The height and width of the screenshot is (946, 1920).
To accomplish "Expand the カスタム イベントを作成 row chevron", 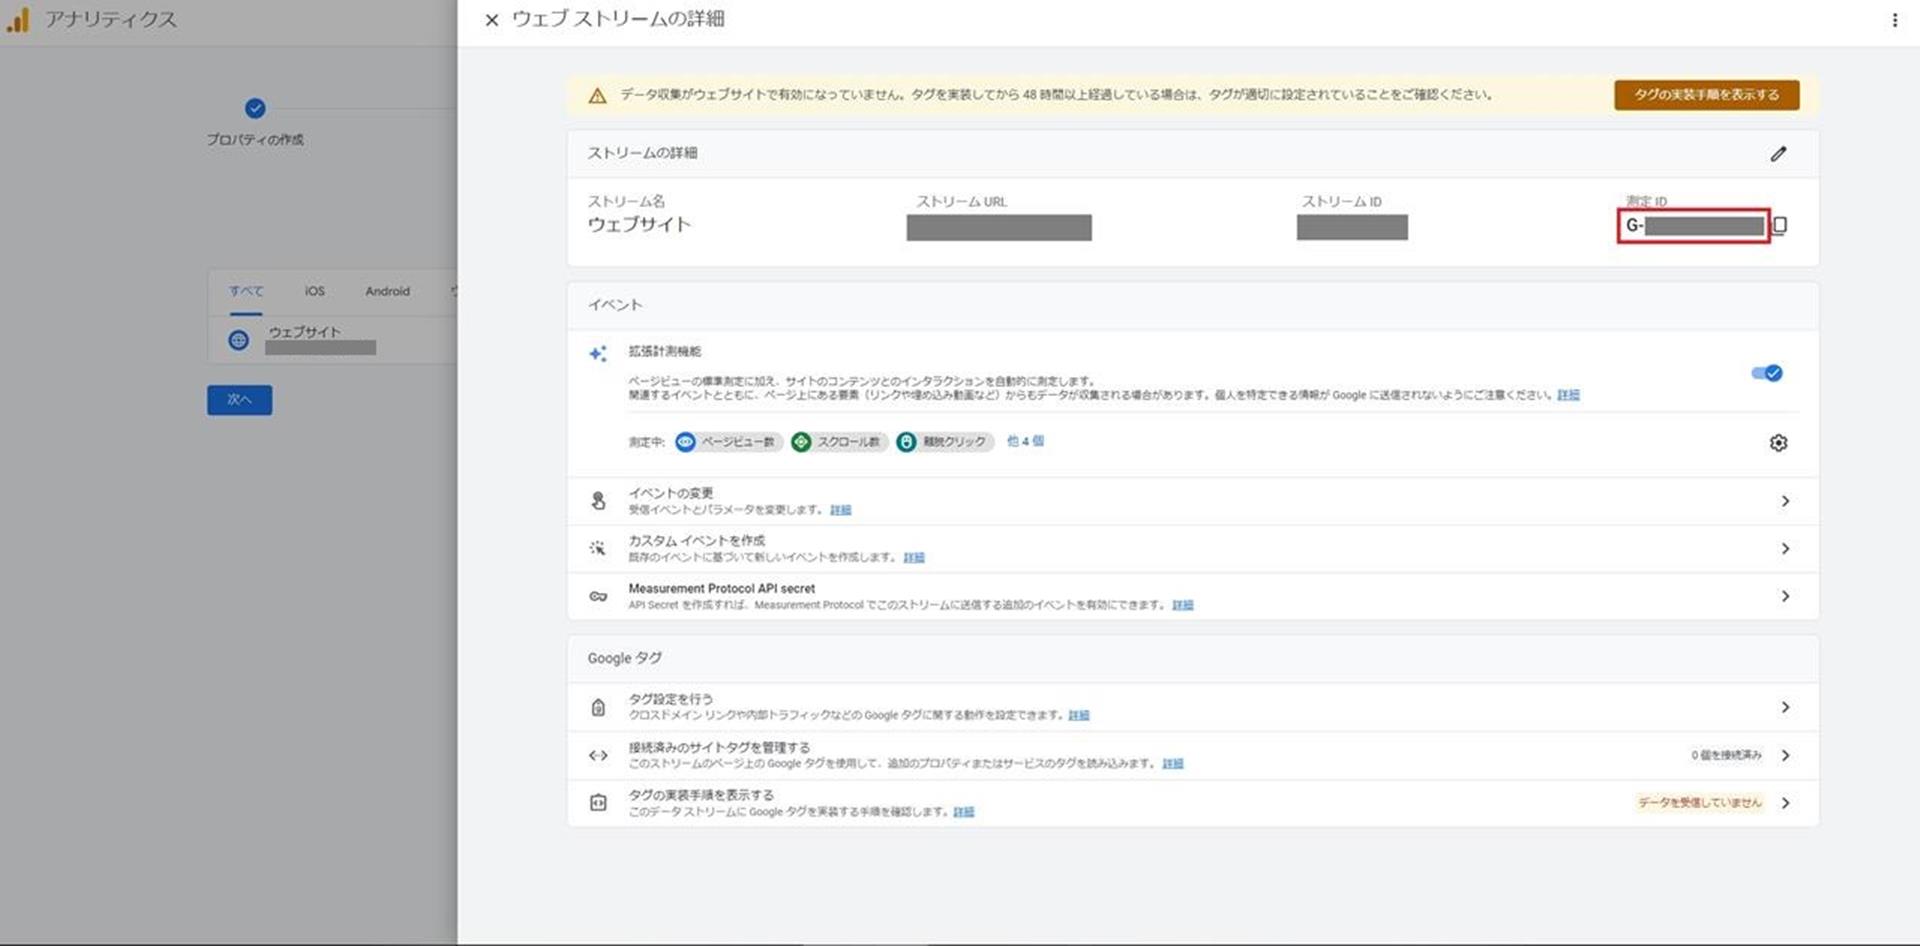I will [x=1785, y=549].
